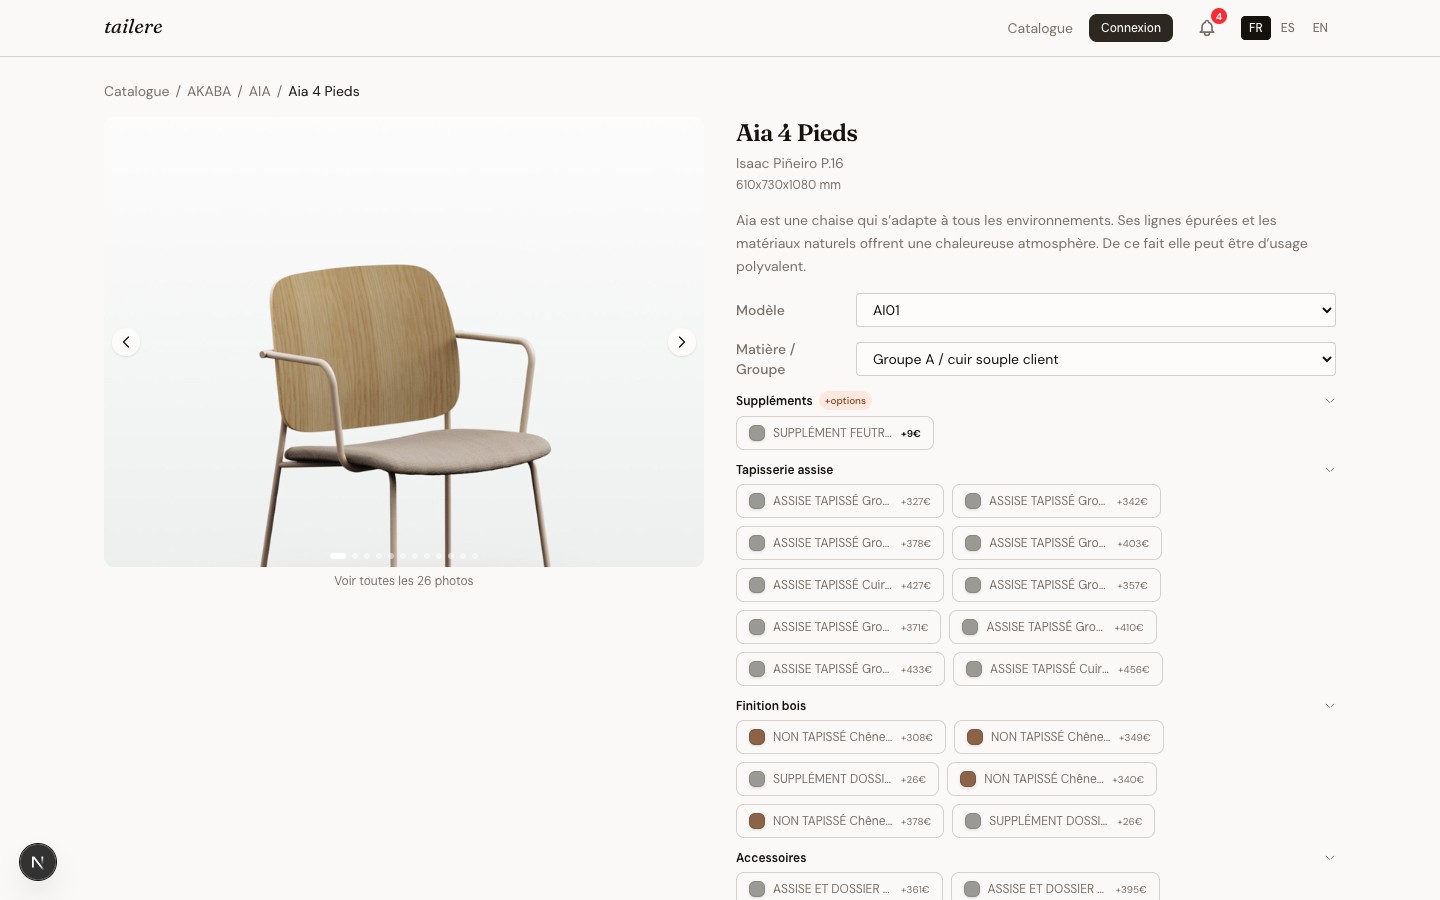Collapse the Finition bois section chevron
Image resolution: width=1440 pixels, height=900 pixels.
[x=1330, y=706]
